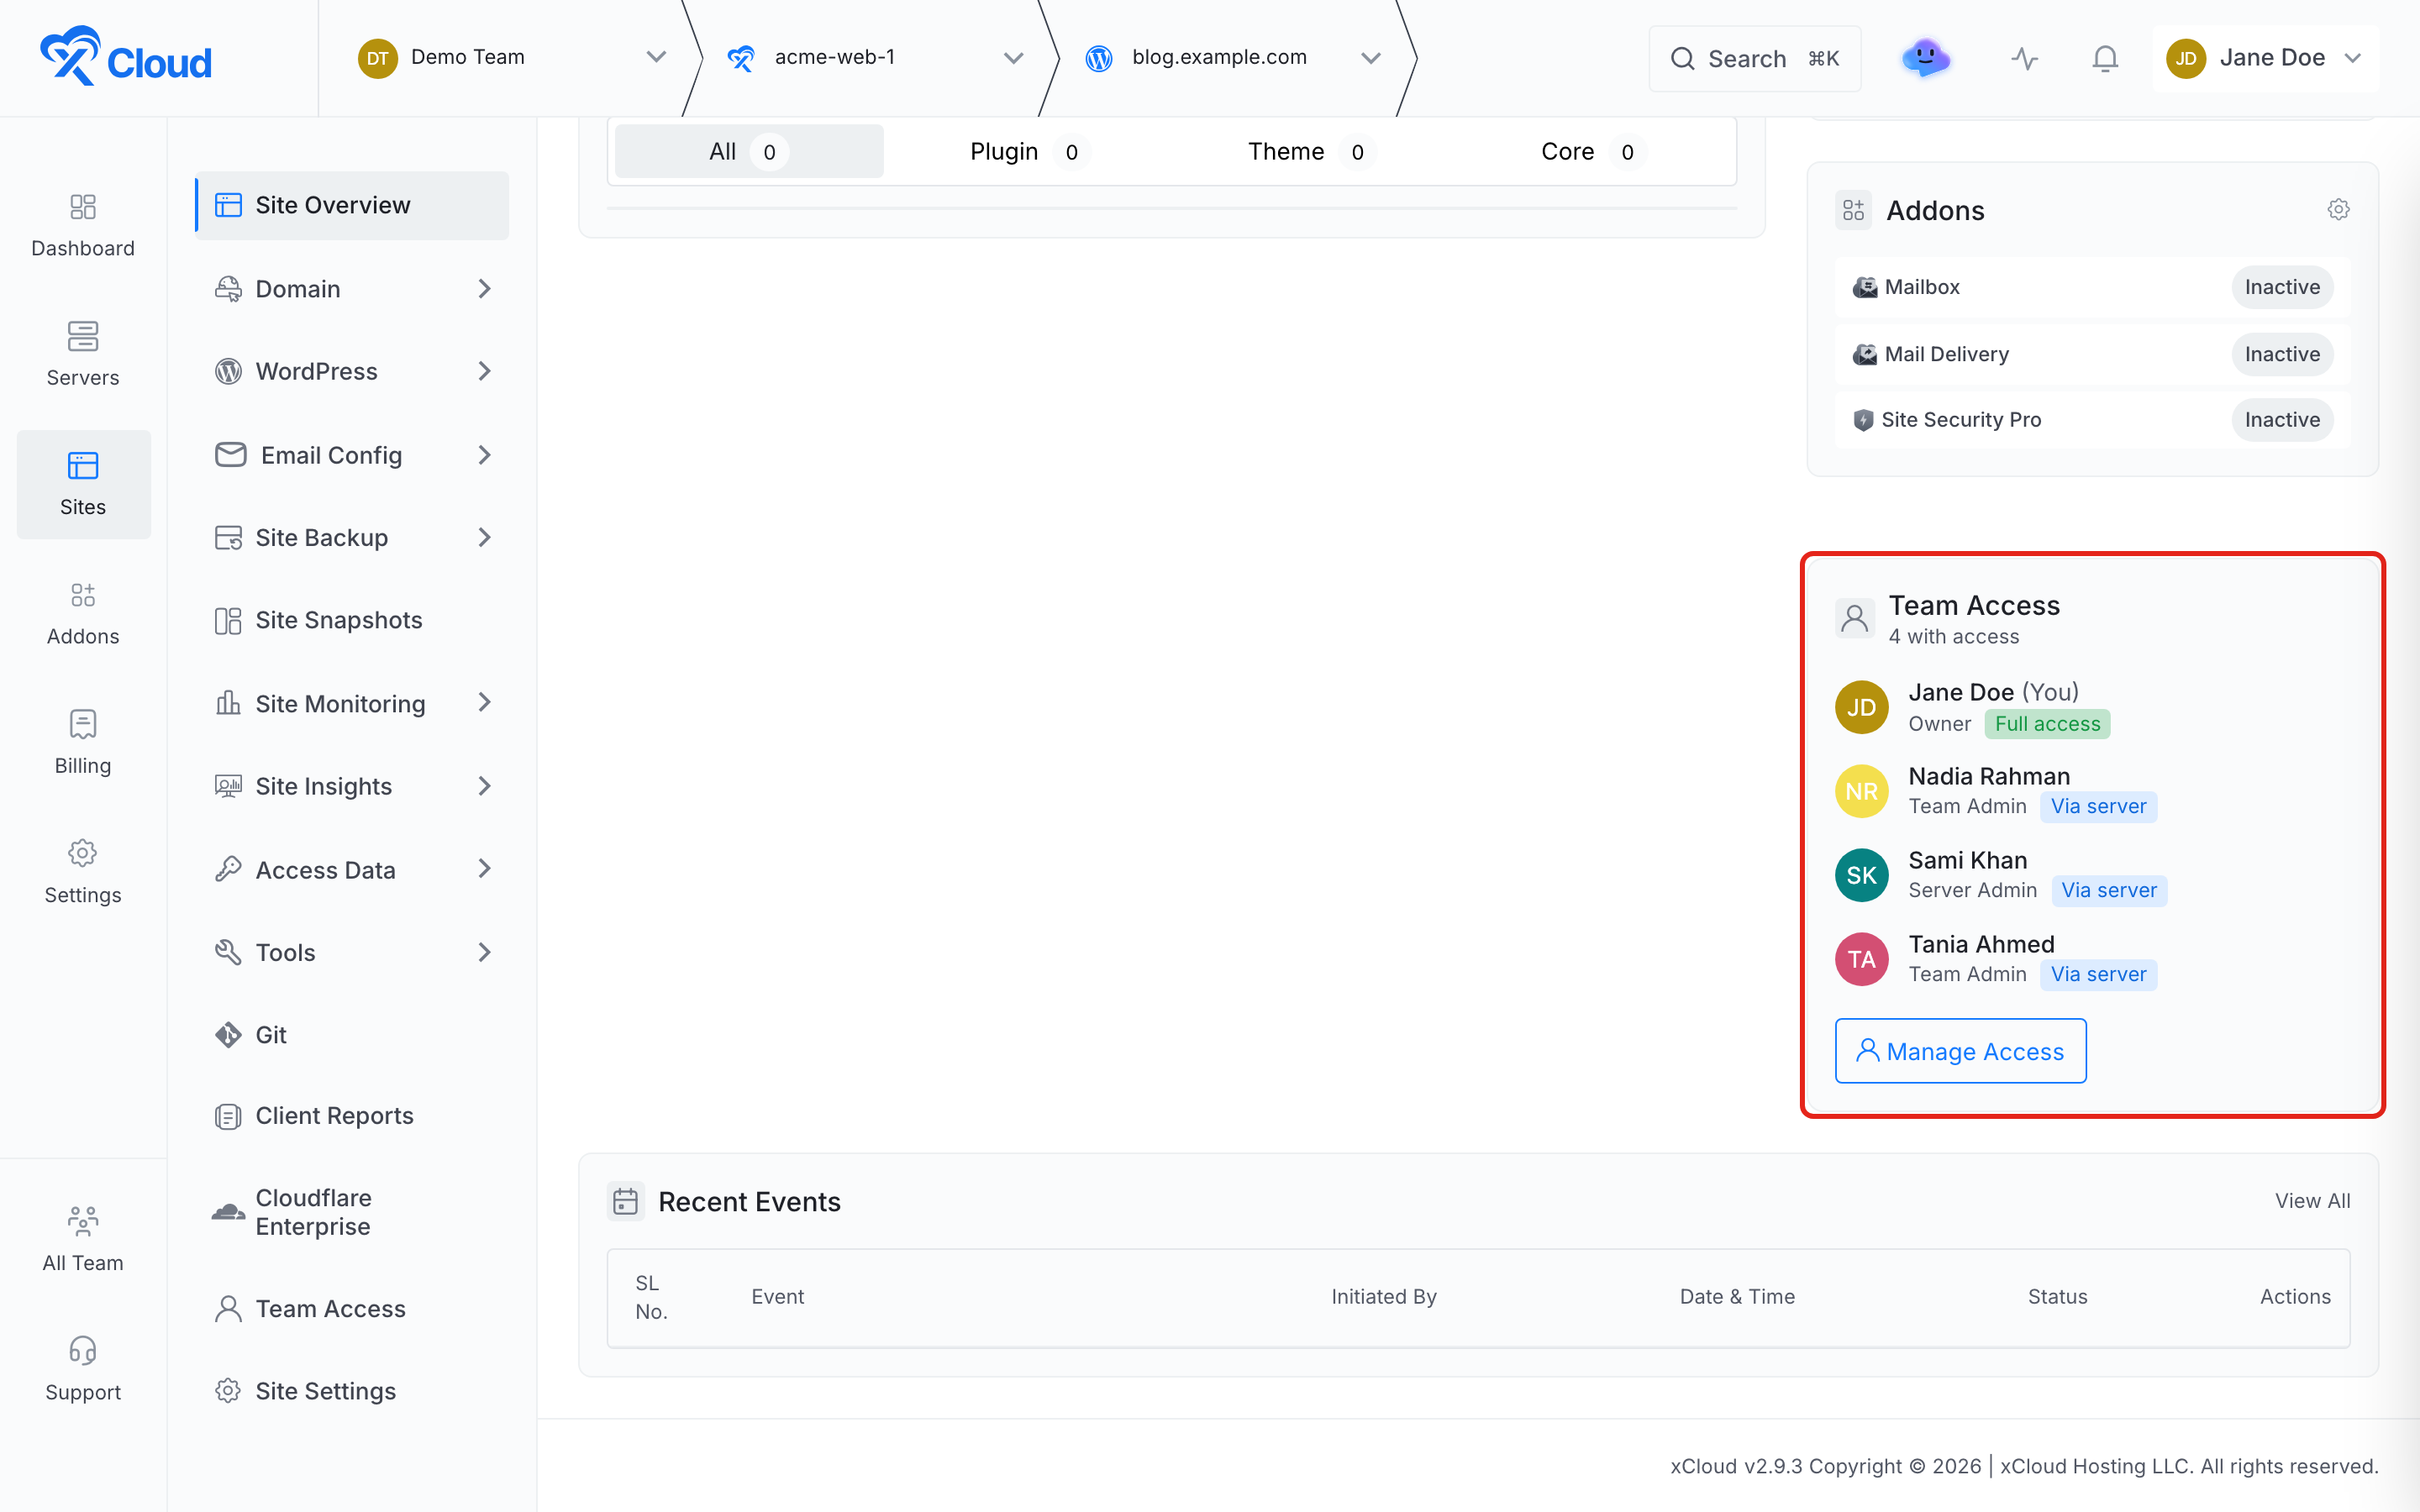Click the Mail Delivery addon label
Viewport: 2420px width, 1512px height.
point(1946,354)
